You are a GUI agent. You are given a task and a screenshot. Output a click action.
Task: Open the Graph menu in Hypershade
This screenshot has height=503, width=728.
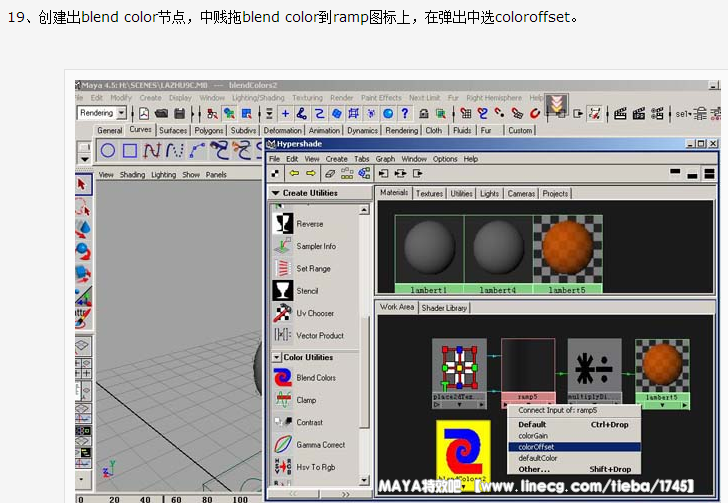point(385,159)
